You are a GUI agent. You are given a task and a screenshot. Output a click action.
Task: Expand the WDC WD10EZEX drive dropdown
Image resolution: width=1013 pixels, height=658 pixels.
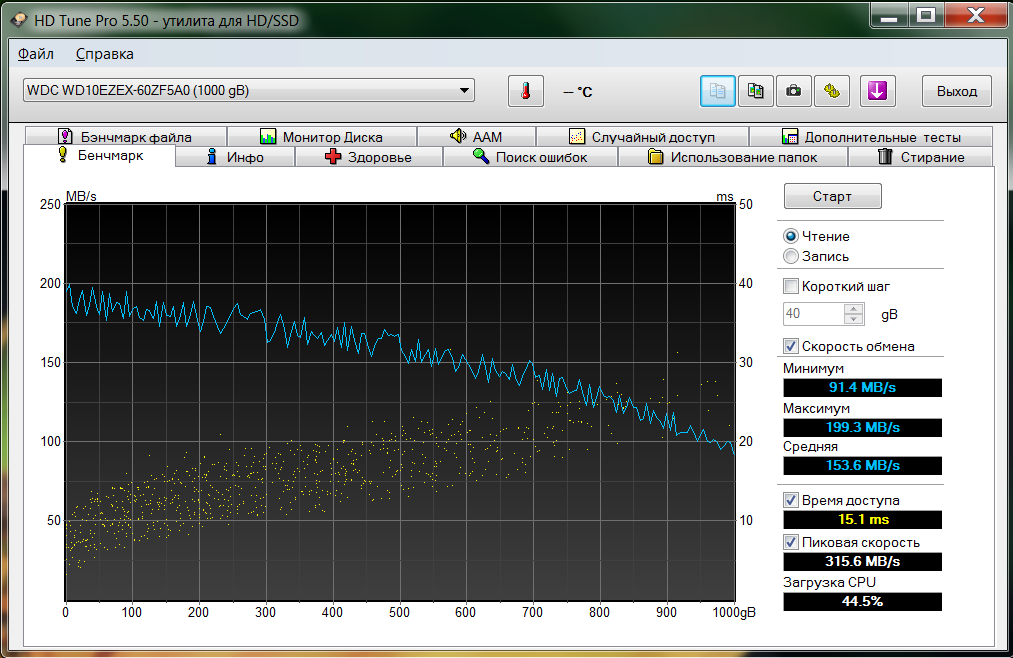[464, 90]
